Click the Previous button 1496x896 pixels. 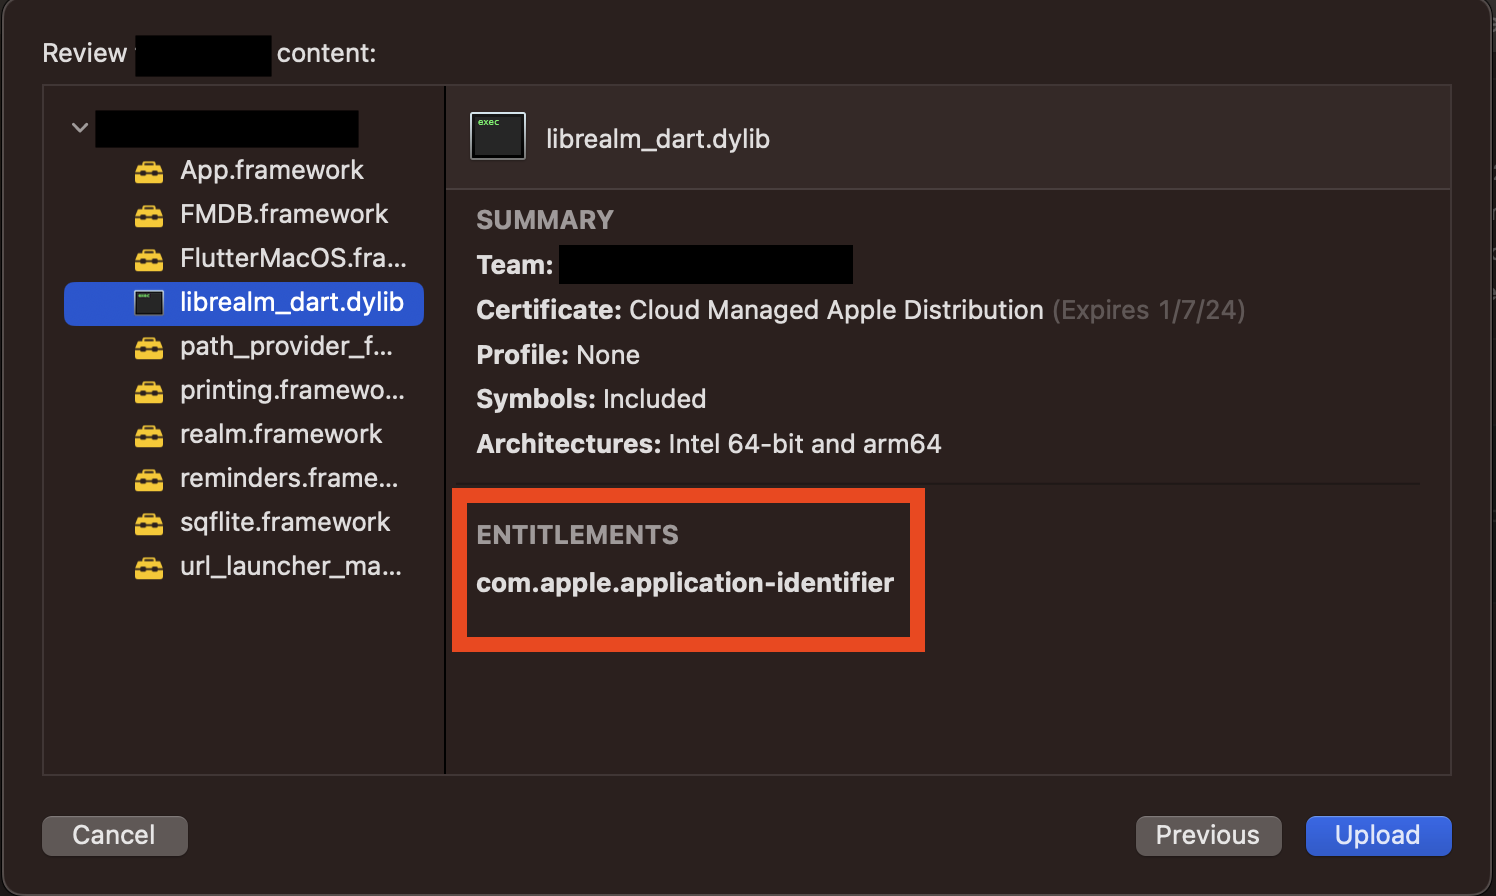[1208, 835]
